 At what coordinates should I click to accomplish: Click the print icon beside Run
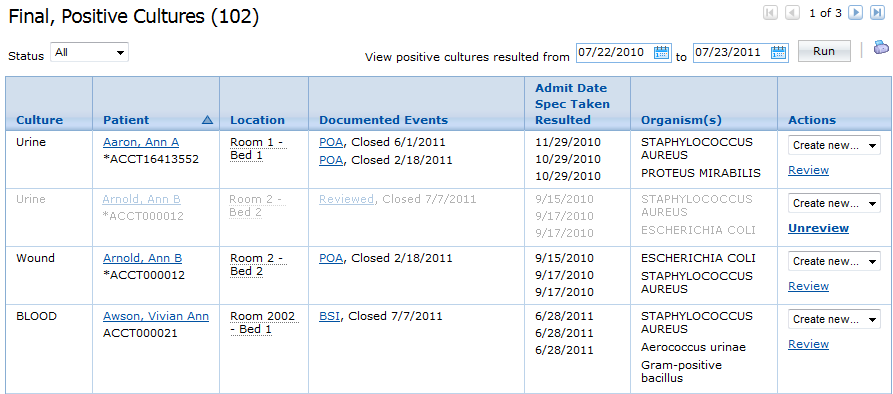click(880, 48)
